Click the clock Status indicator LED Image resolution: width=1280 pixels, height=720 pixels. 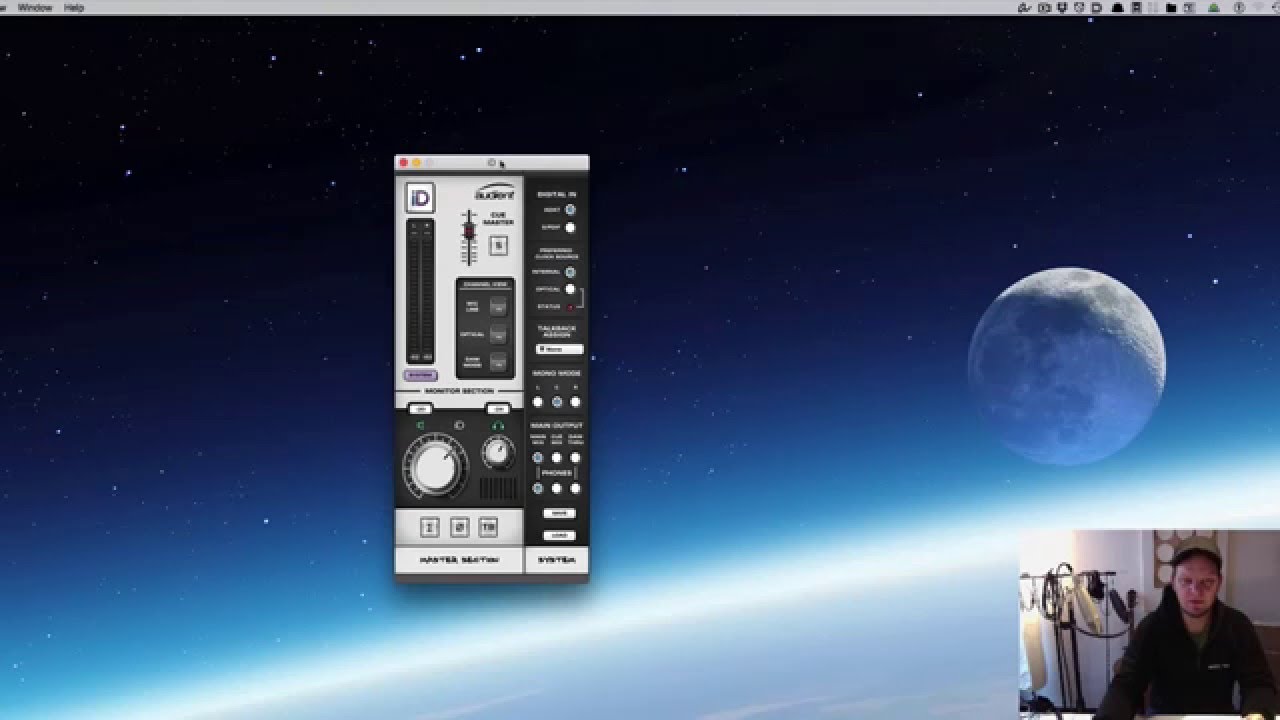570,307
